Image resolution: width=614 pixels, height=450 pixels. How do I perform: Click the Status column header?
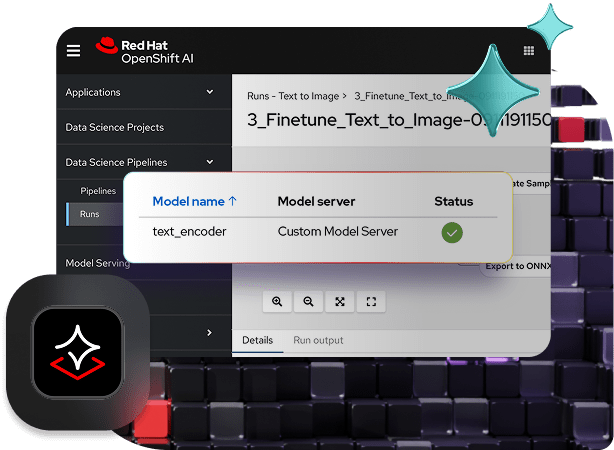click(x=453, y=201)
